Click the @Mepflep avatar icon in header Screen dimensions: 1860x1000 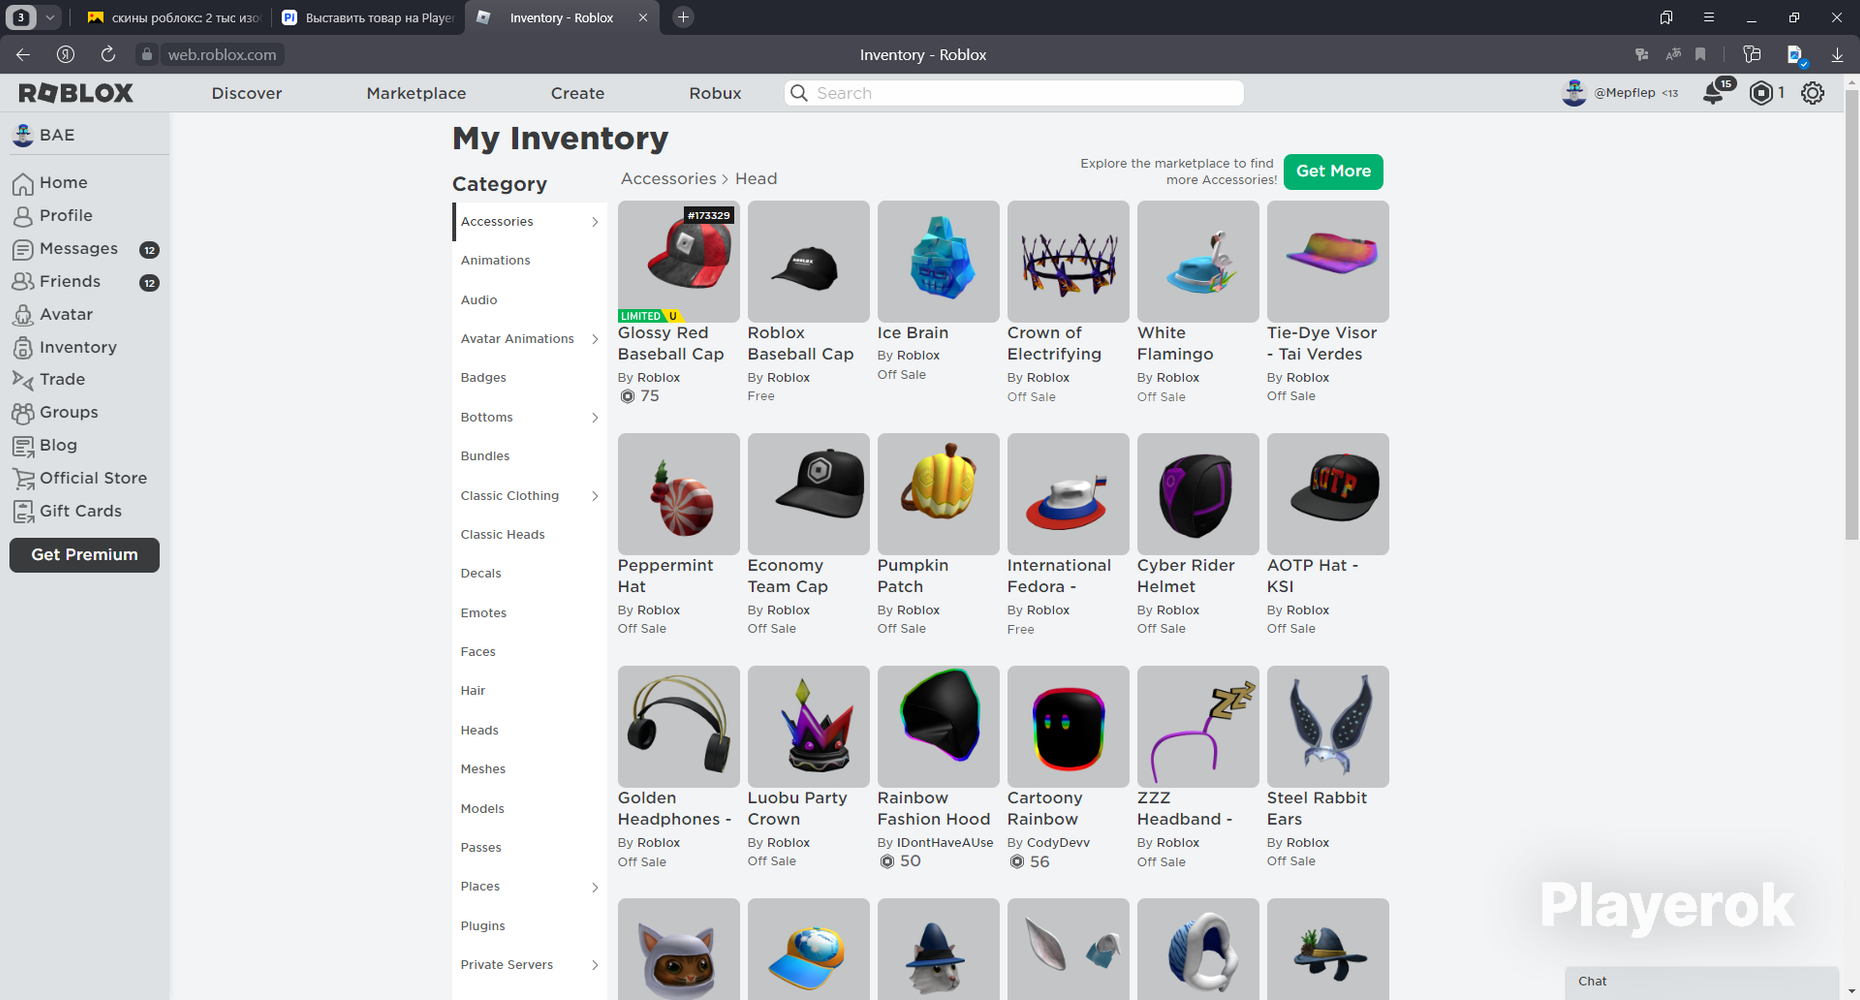click(1574, 93)
